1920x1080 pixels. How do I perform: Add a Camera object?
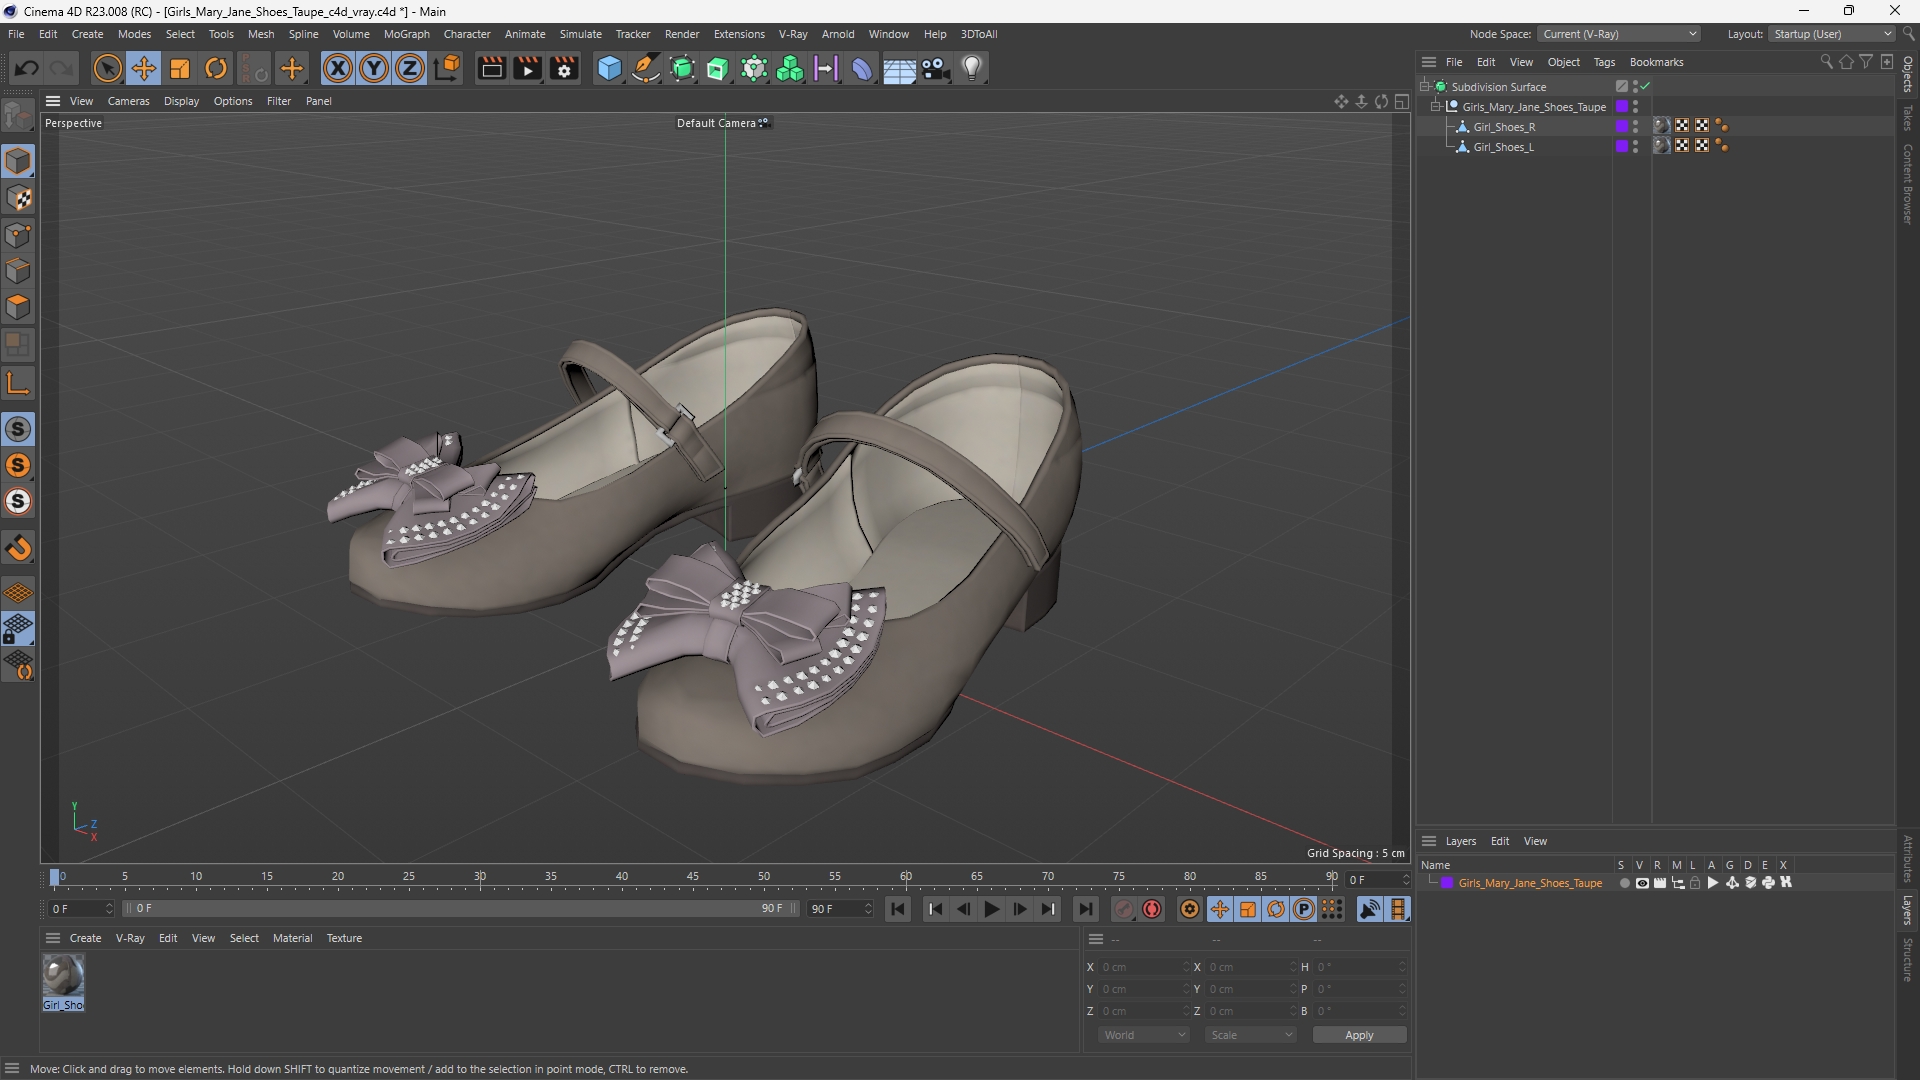coord(936,68)
